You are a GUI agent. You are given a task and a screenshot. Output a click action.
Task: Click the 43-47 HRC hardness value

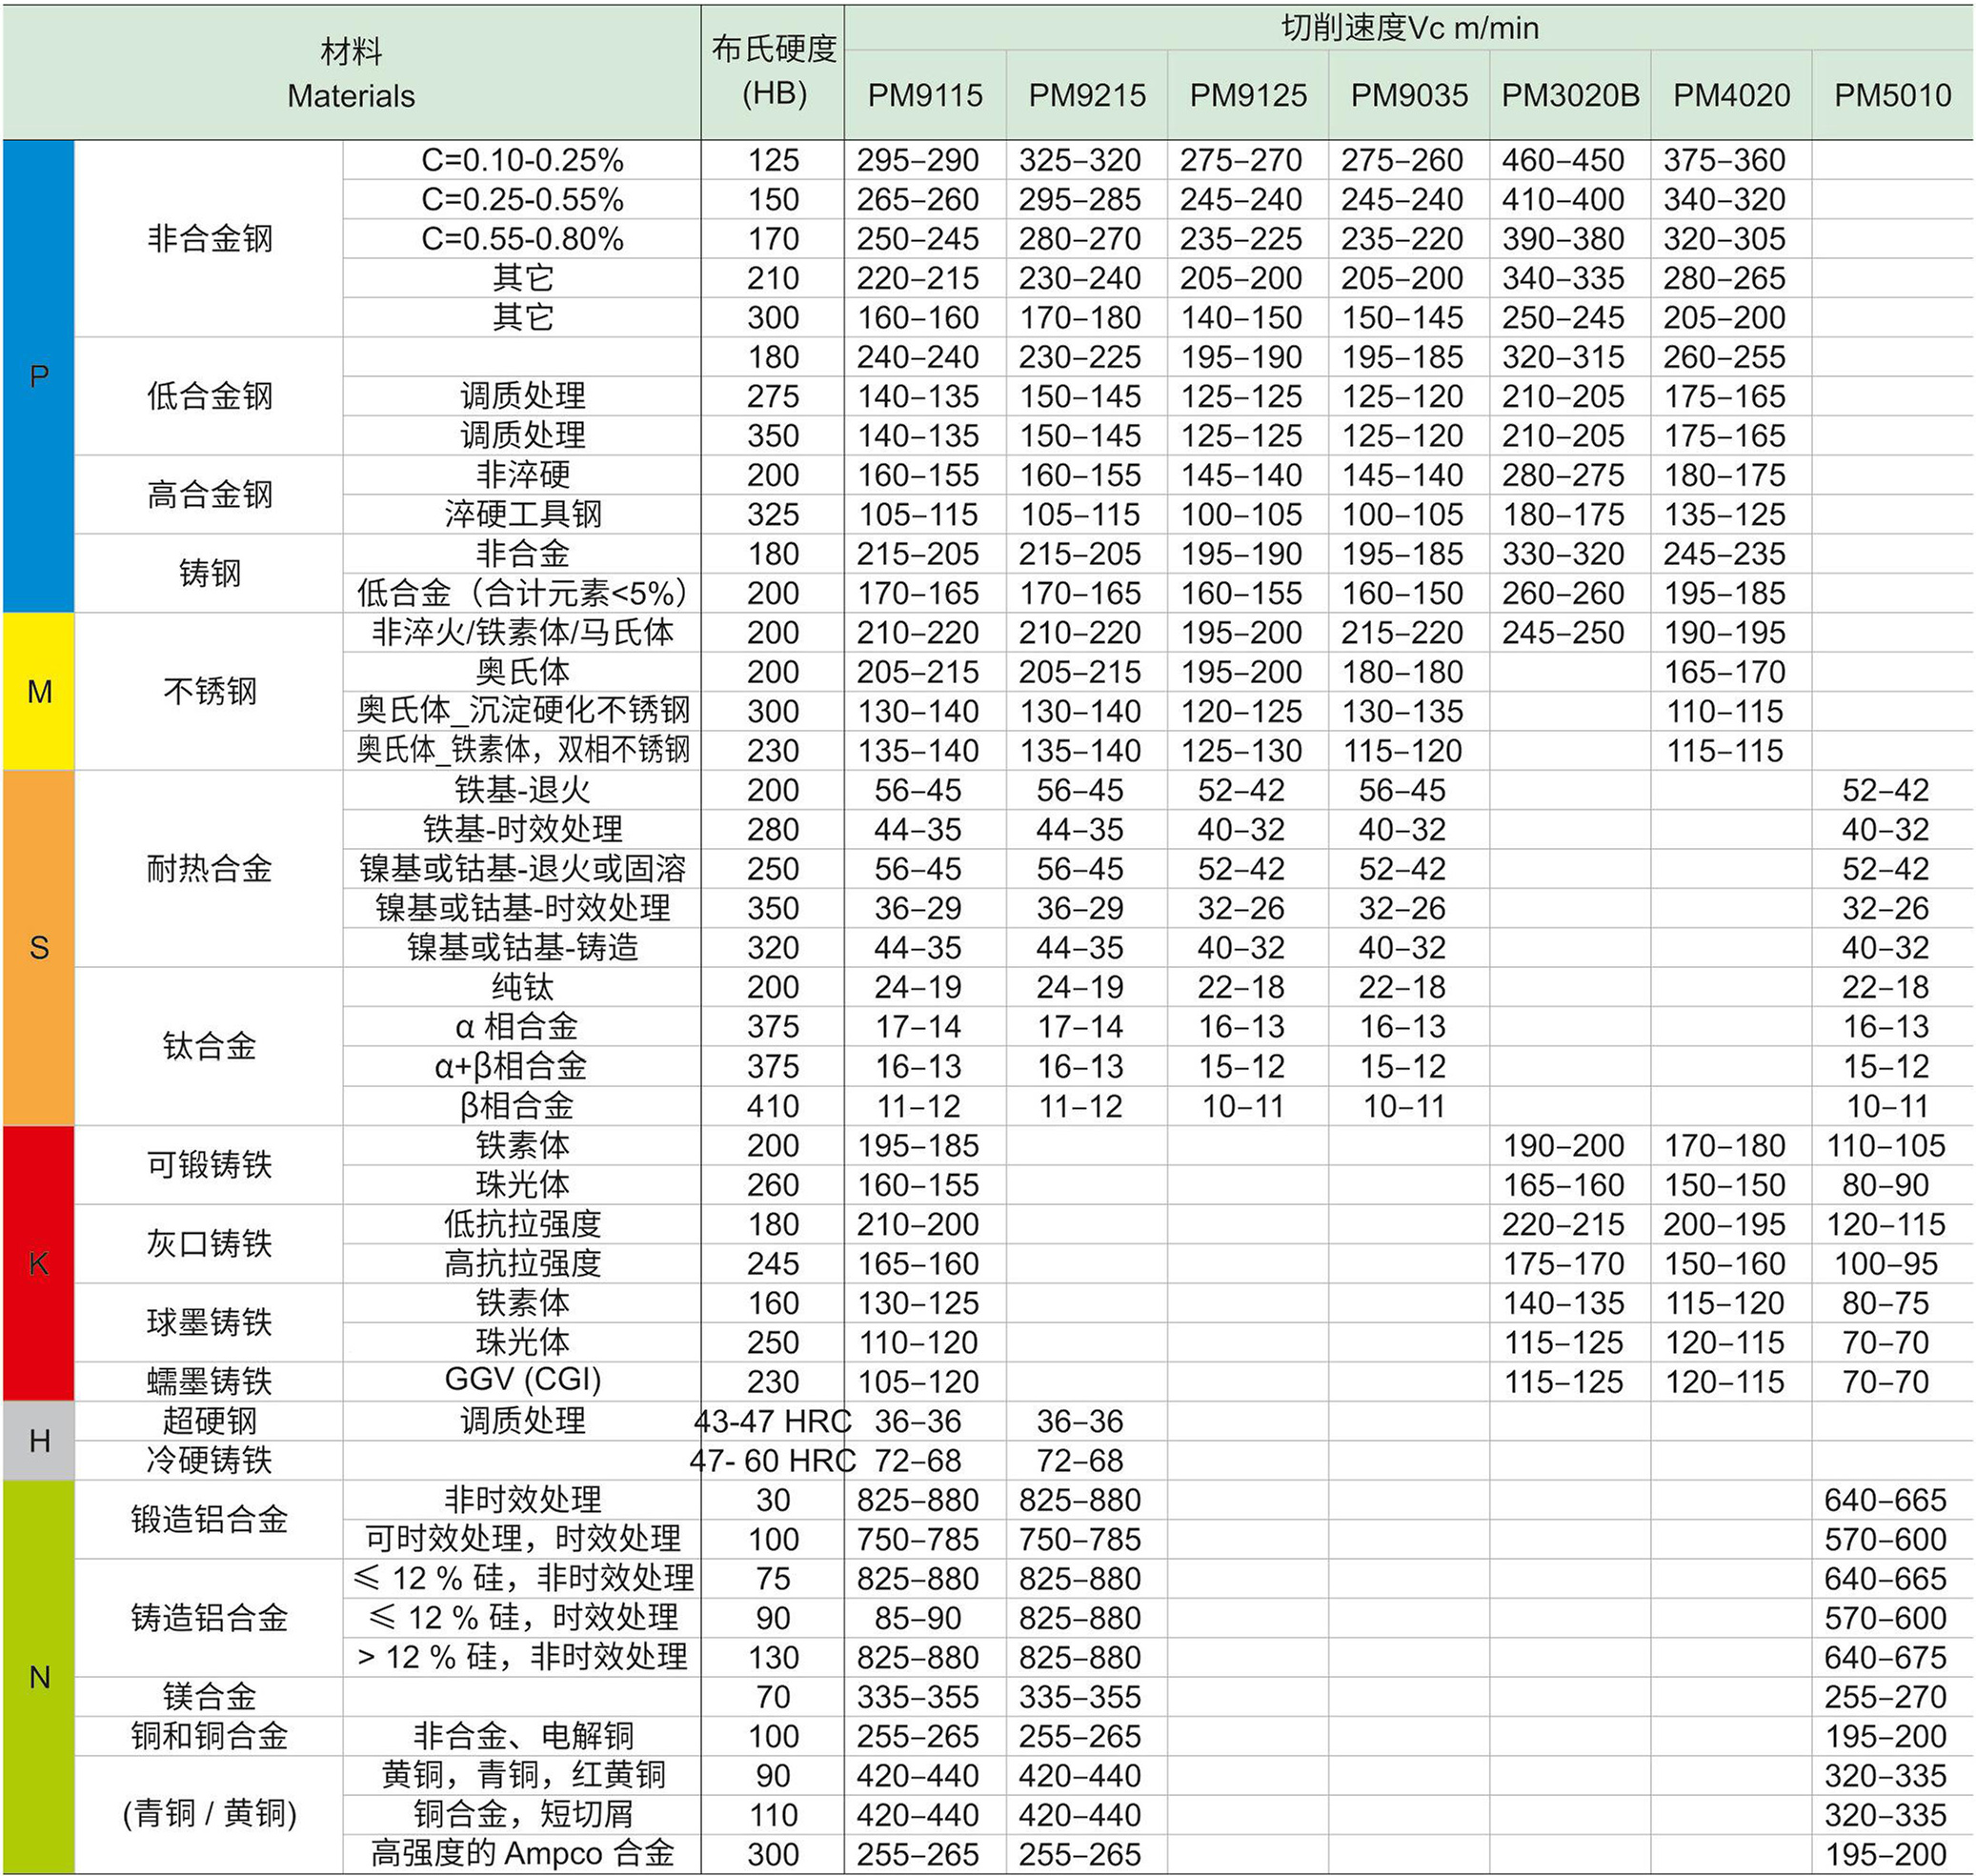(x=772, y=1421)
